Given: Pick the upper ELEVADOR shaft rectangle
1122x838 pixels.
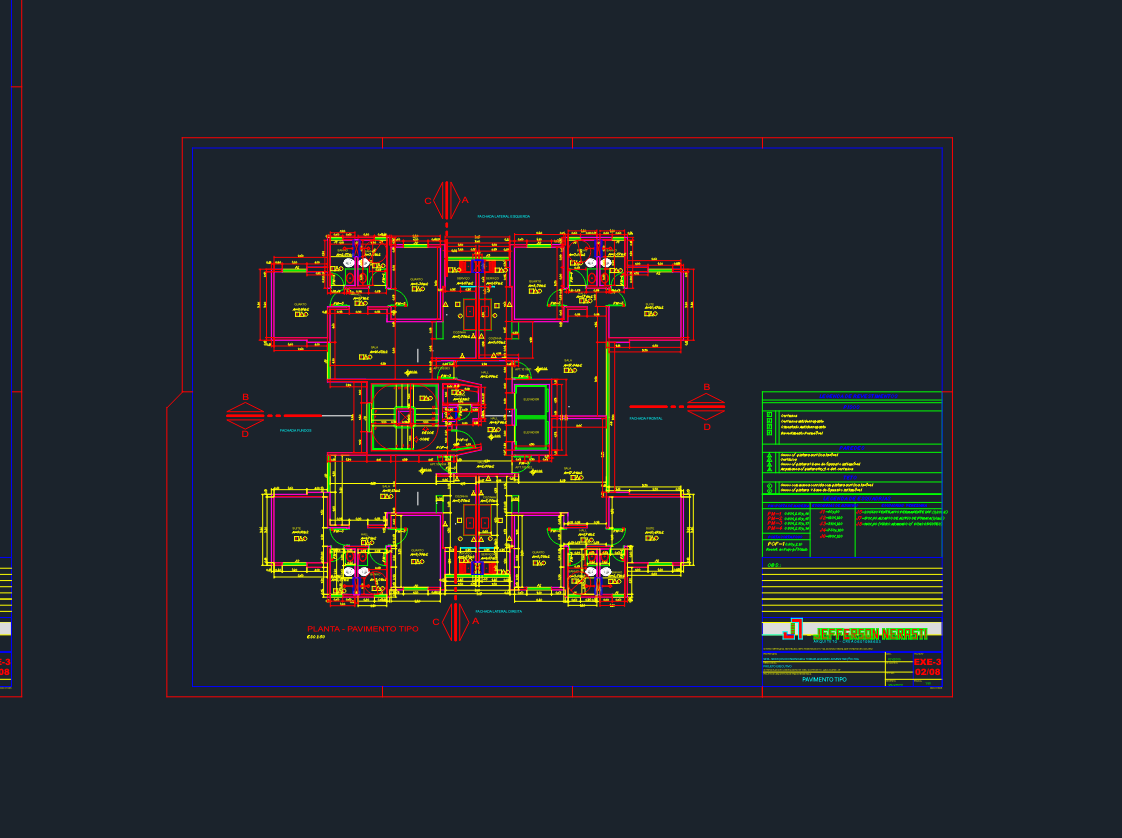Looking at the screenshot, I should pos(531,399).
